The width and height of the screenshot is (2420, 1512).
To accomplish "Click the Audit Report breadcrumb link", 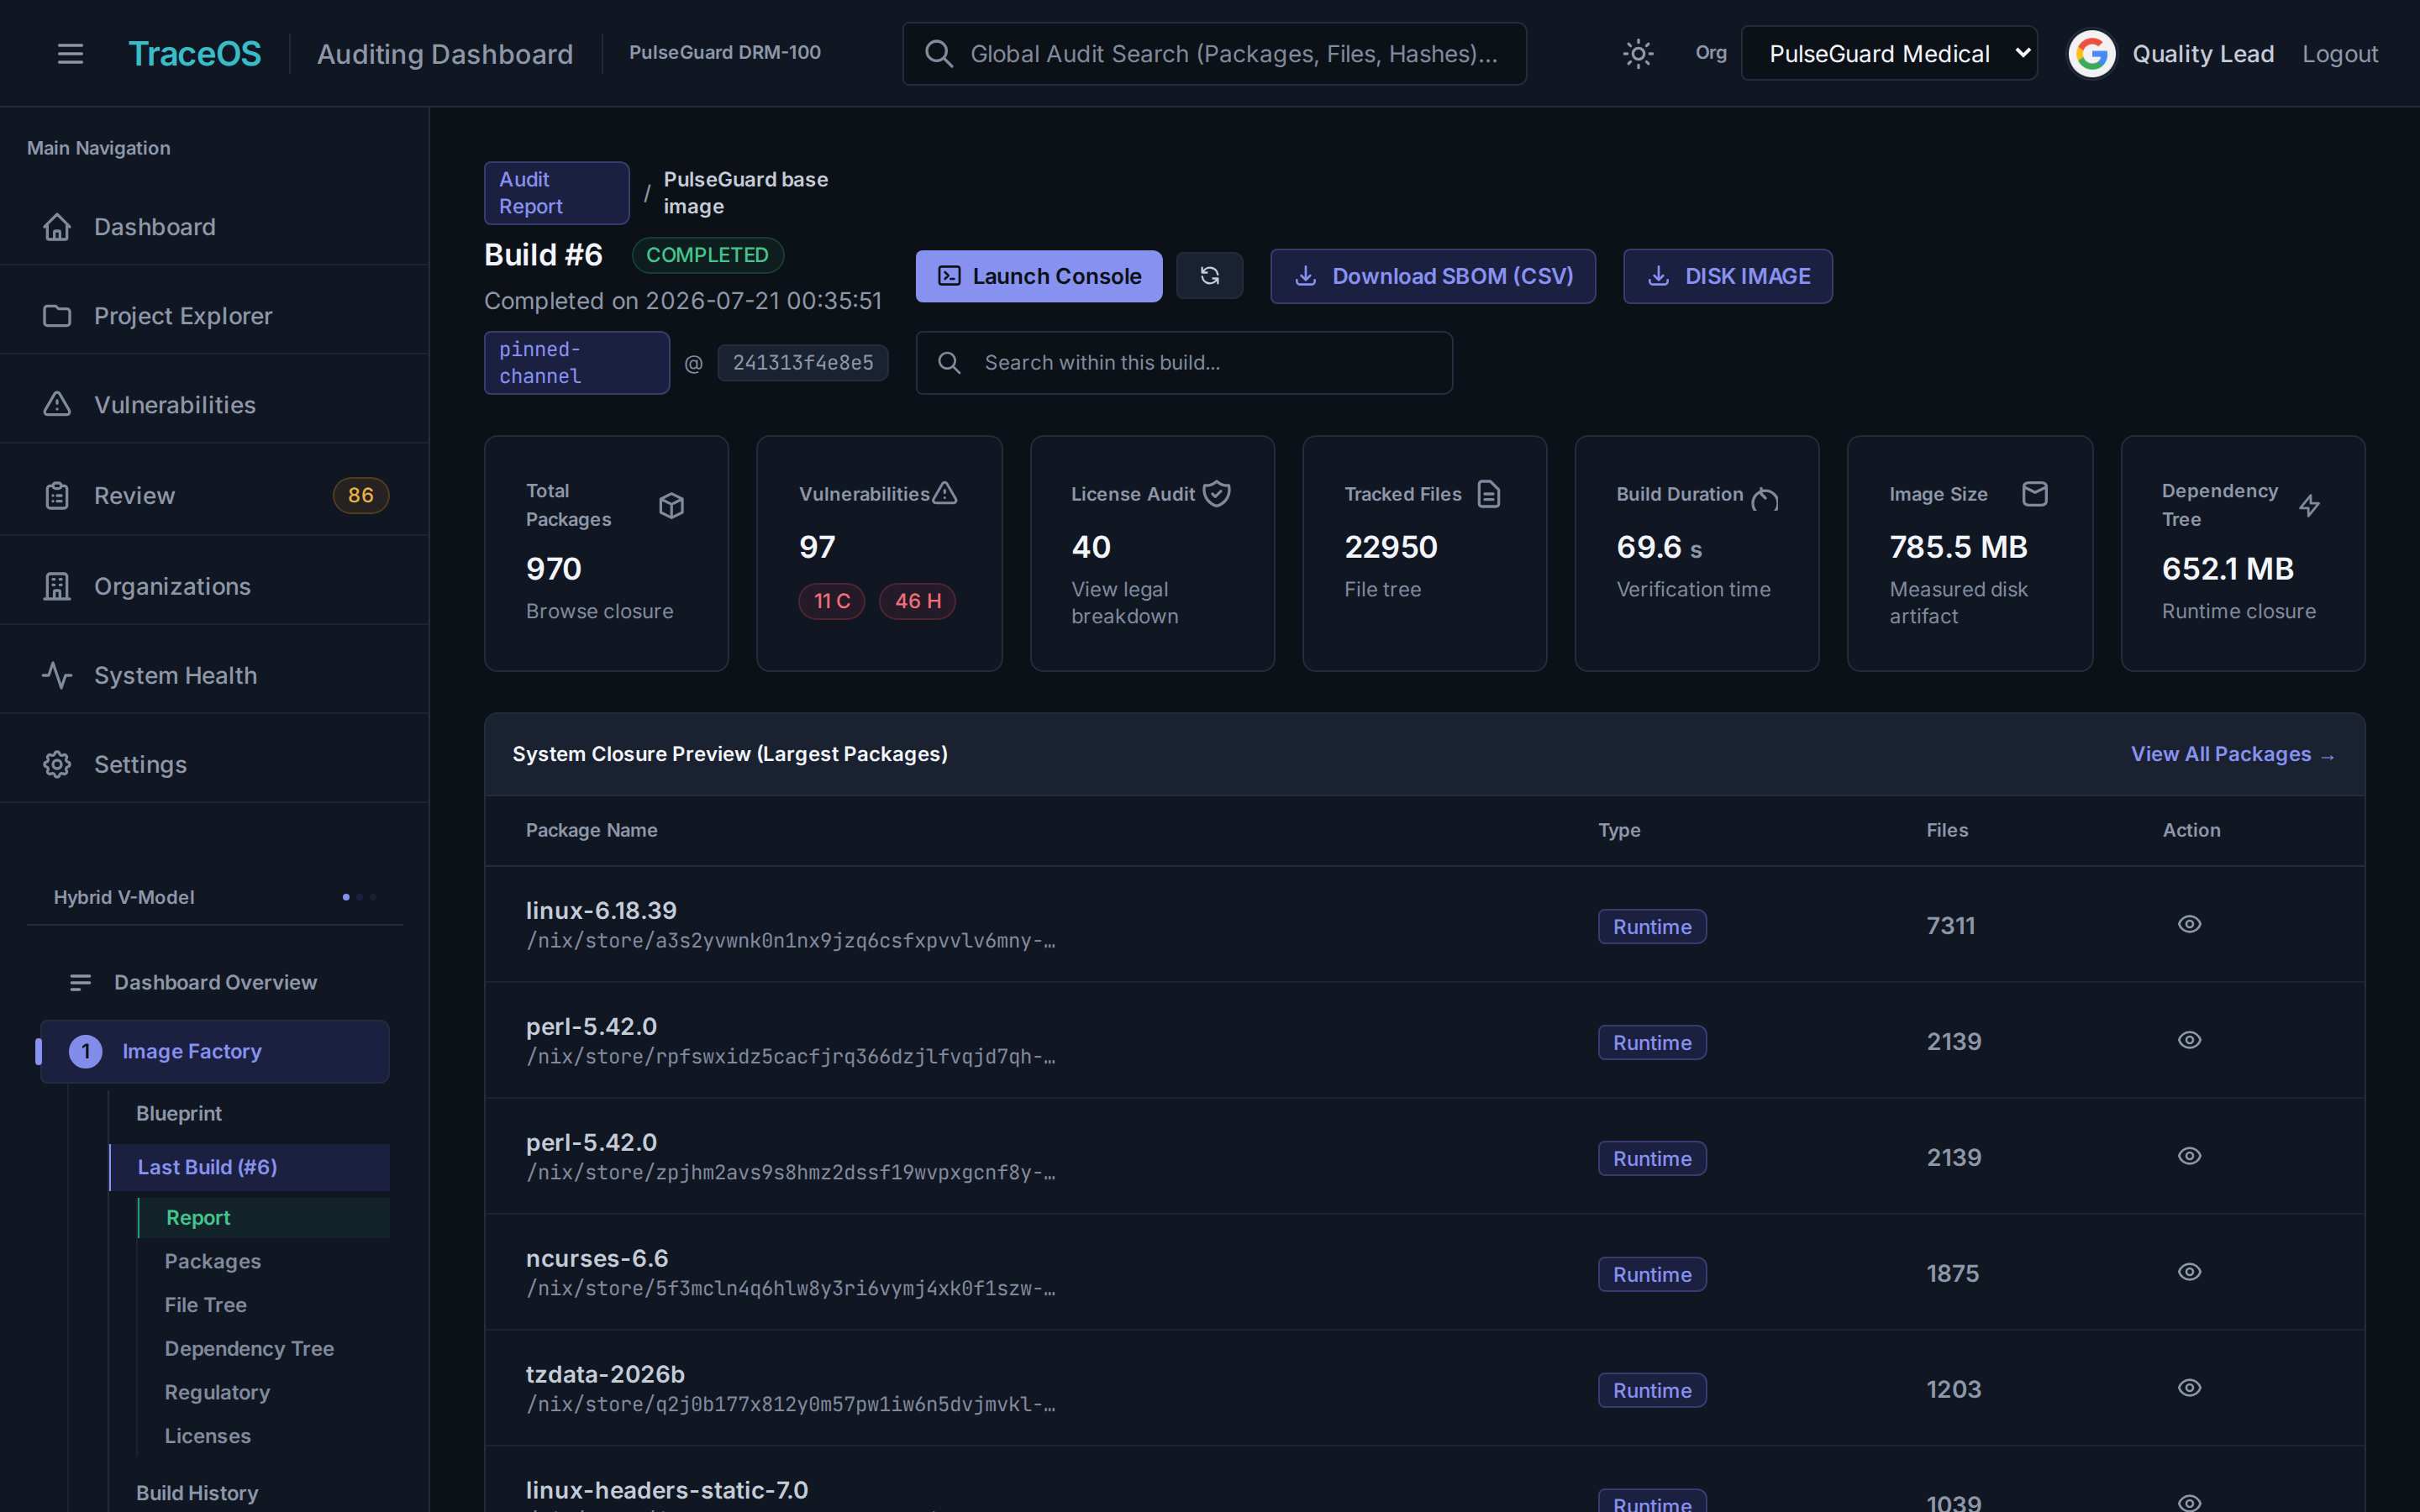I will click(x=557, y=193).
